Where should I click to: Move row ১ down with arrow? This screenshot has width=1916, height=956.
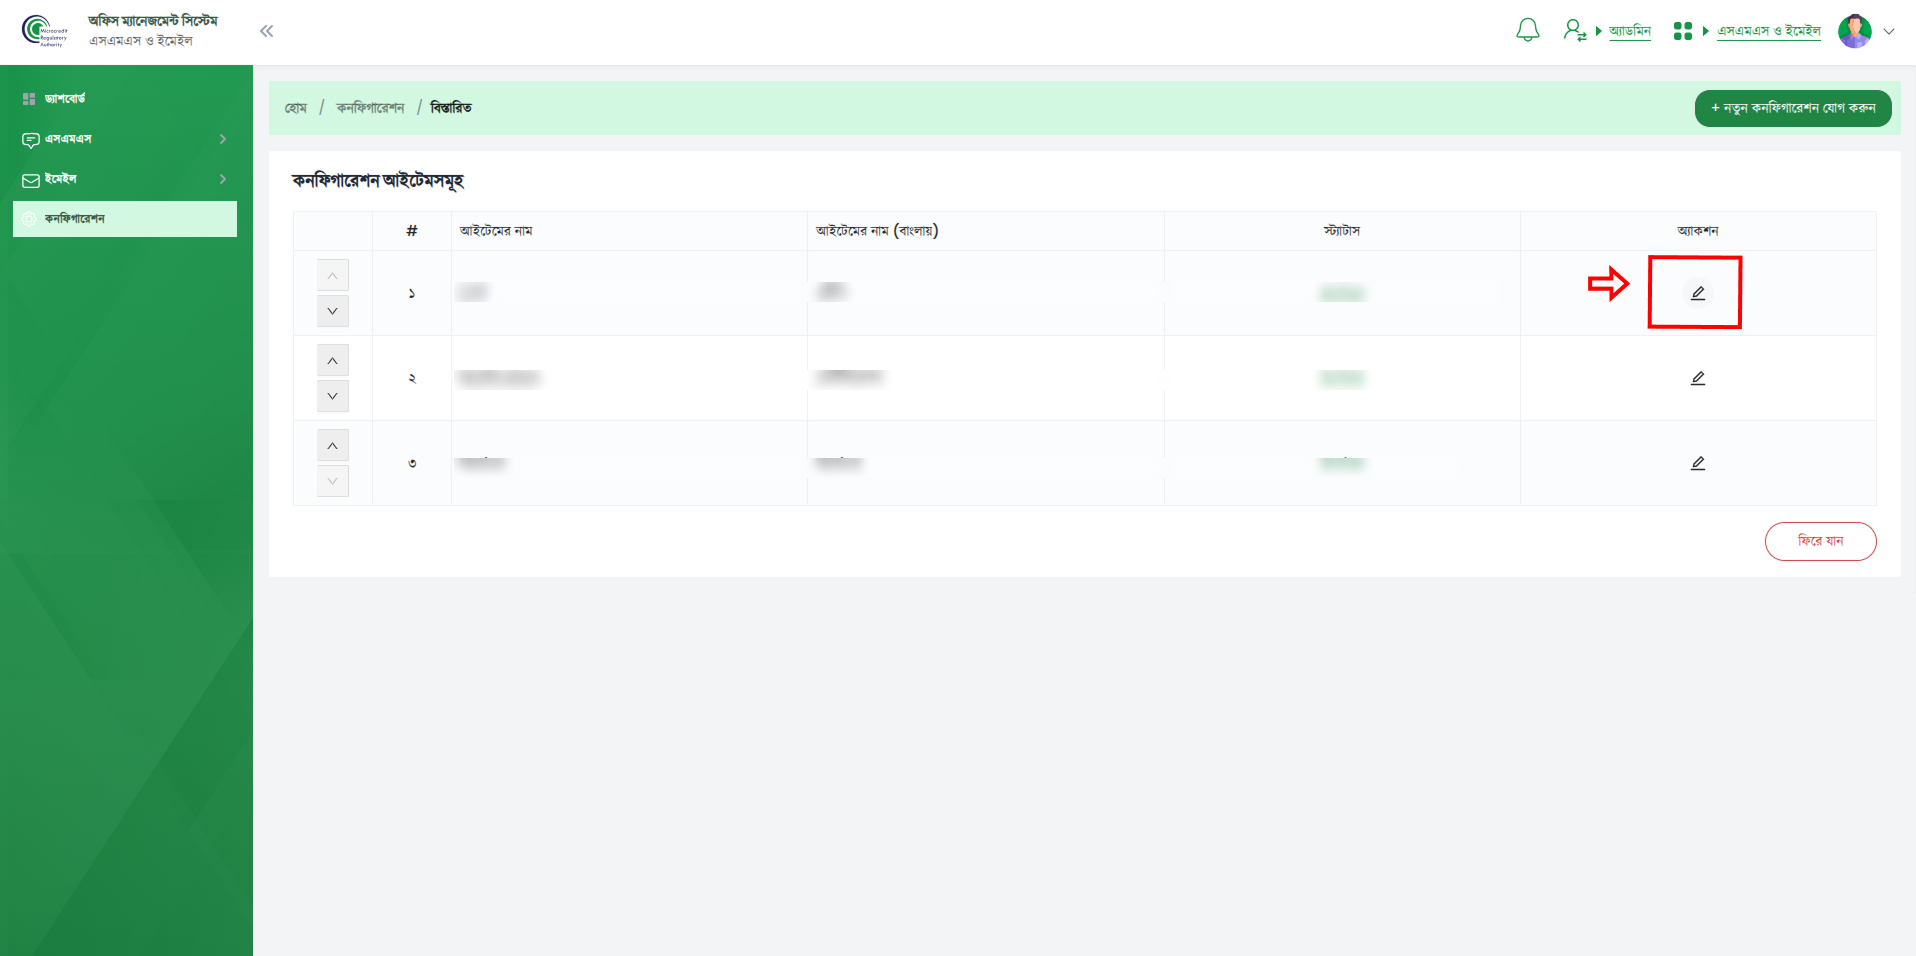pyautogui.click(x=332, y=311)
